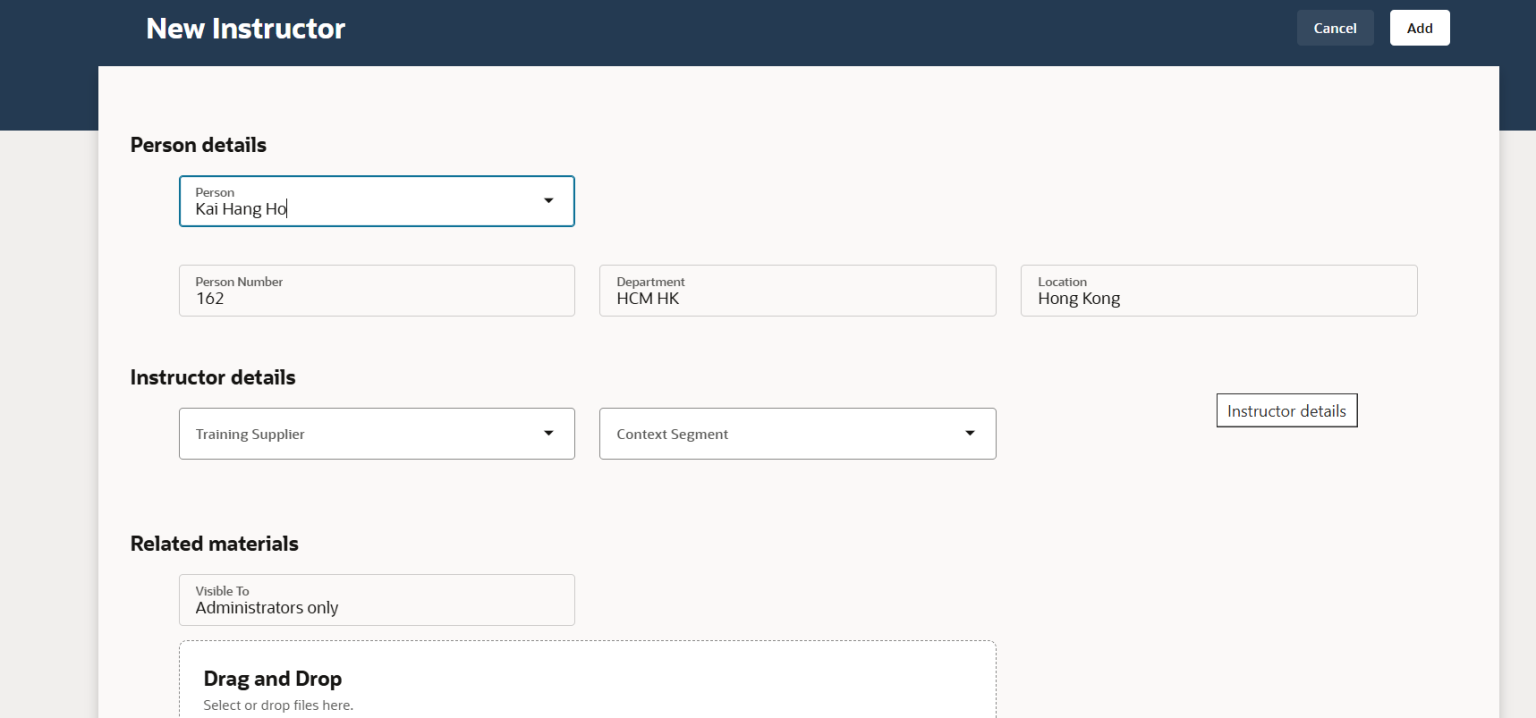Click the Related materials section heading
The height and width of the screenshot is (718, 1536).
click(x=214, y=543)
